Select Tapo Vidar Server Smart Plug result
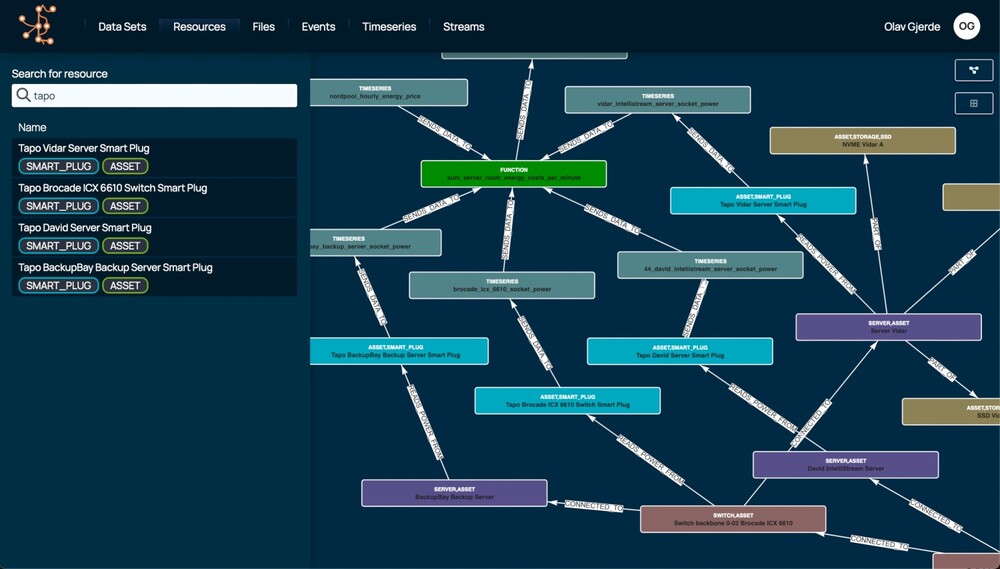This screenshot has height=569, width=1000. click(x=84, y=148)
